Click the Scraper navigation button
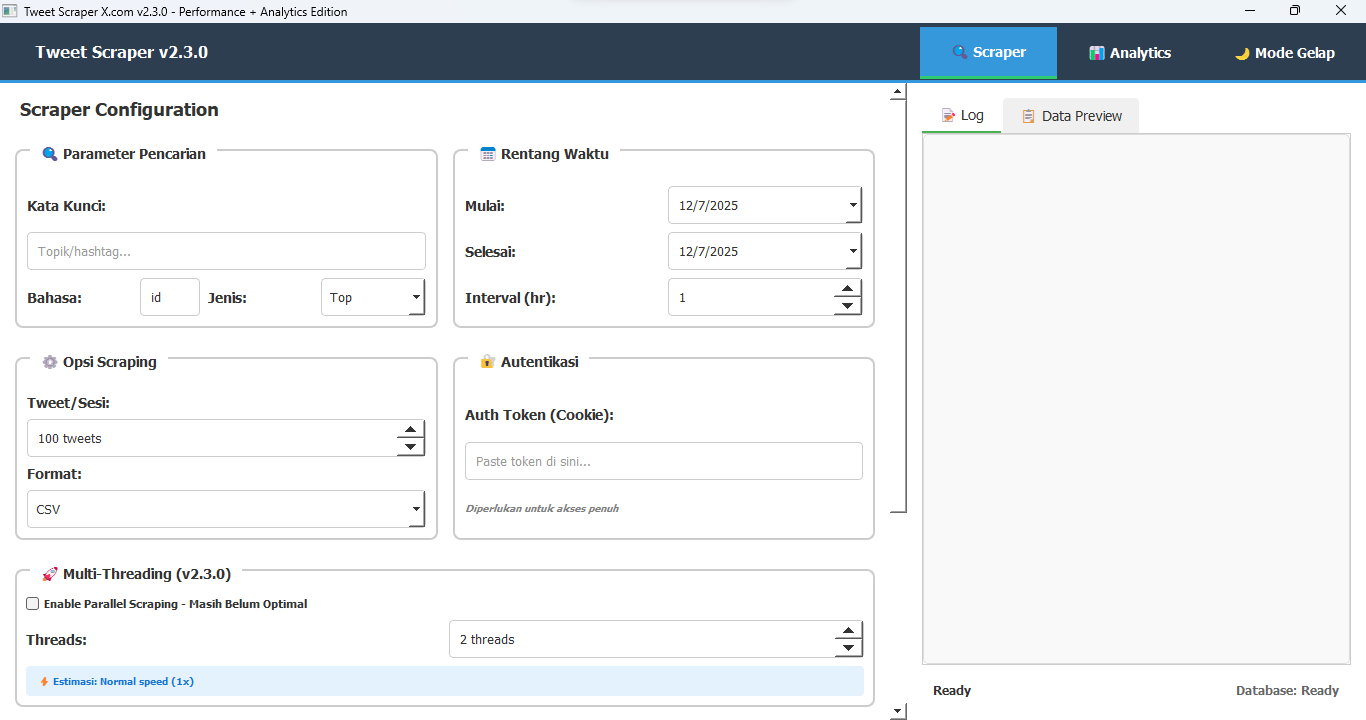 (988, 52)
